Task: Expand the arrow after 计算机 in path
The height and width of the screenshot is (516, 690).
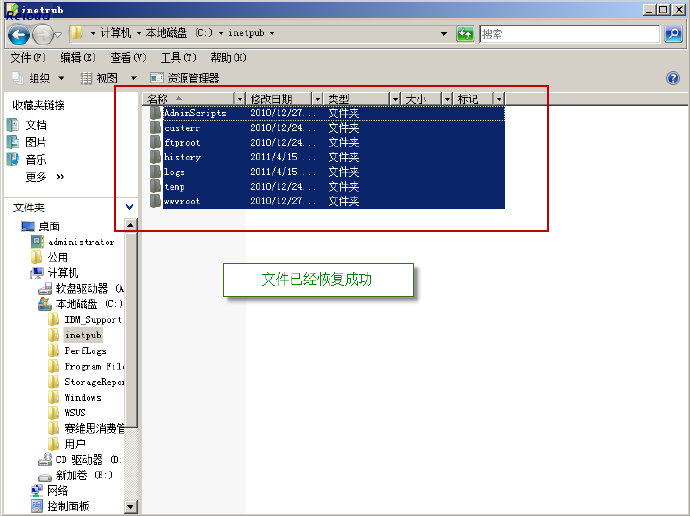Action: (x=139, y=33)
